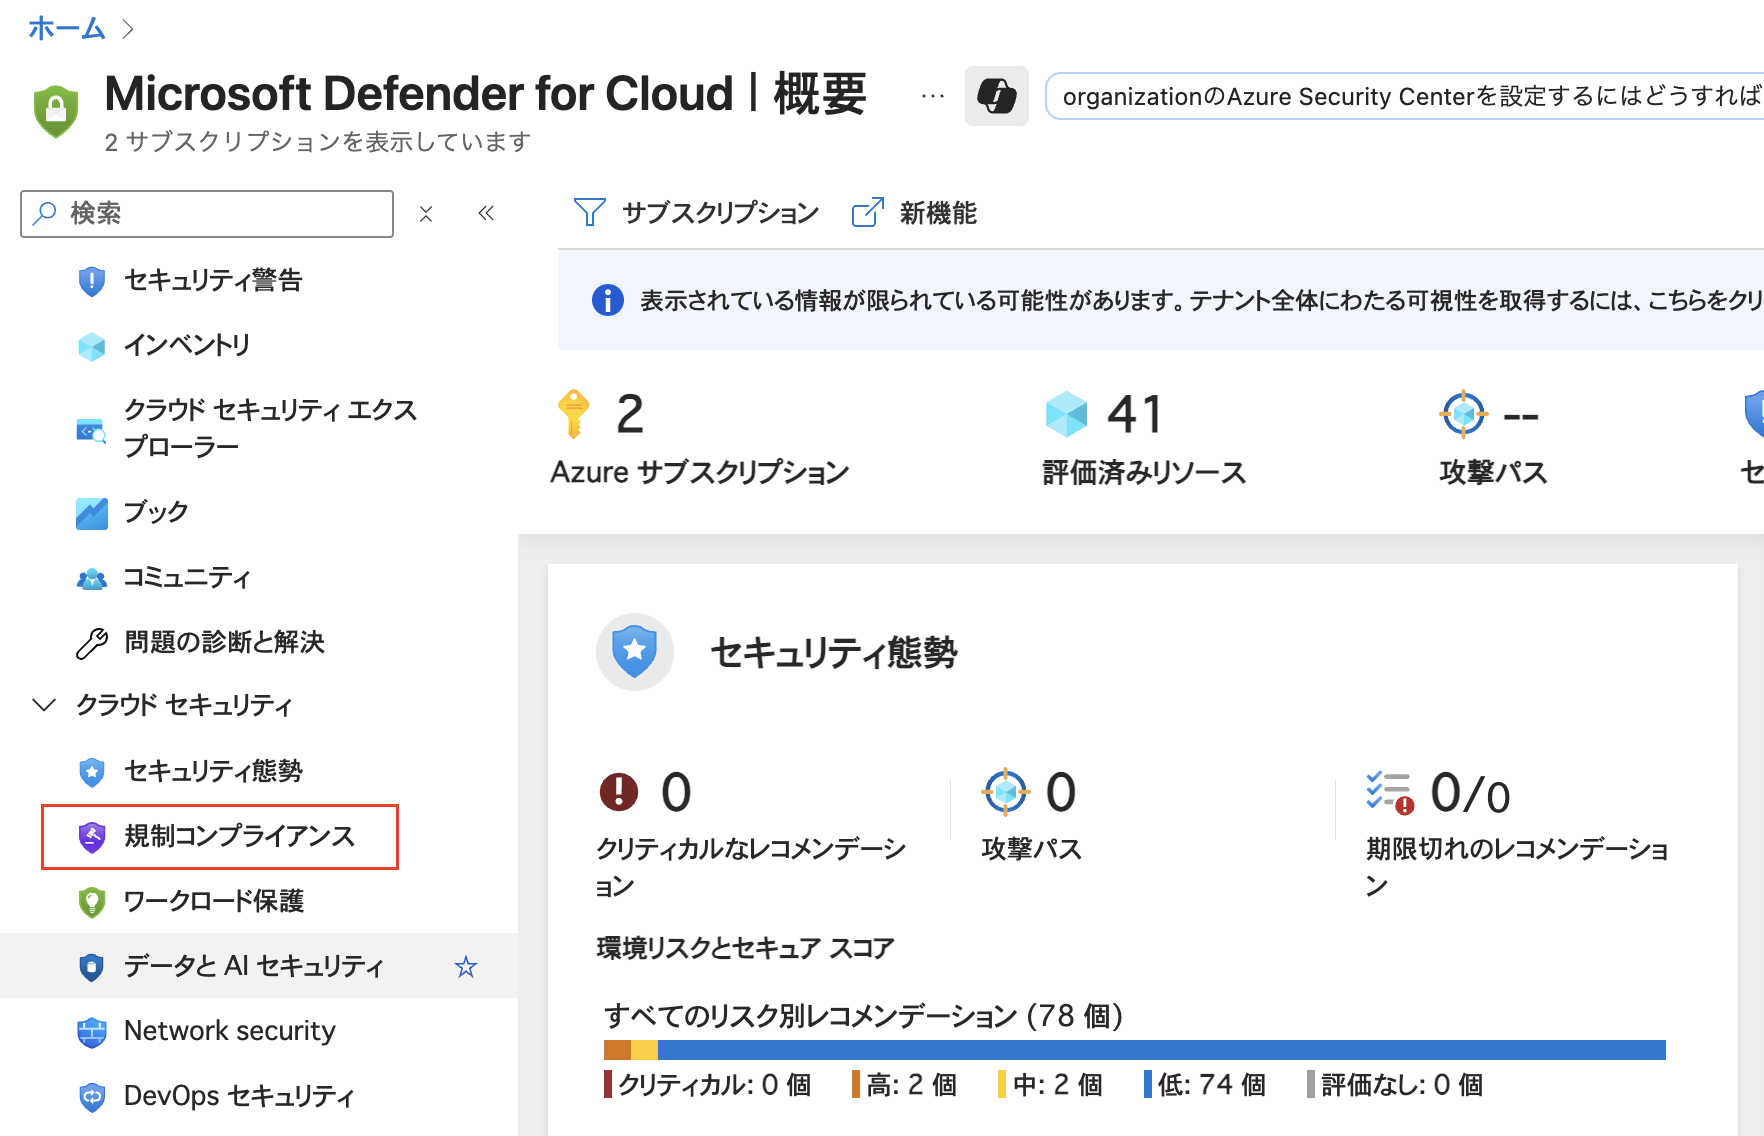This screenshot has height=1136, width=1764.
Task: Click the サブスクリプション filter funnel icon
Action: [589, 212]
